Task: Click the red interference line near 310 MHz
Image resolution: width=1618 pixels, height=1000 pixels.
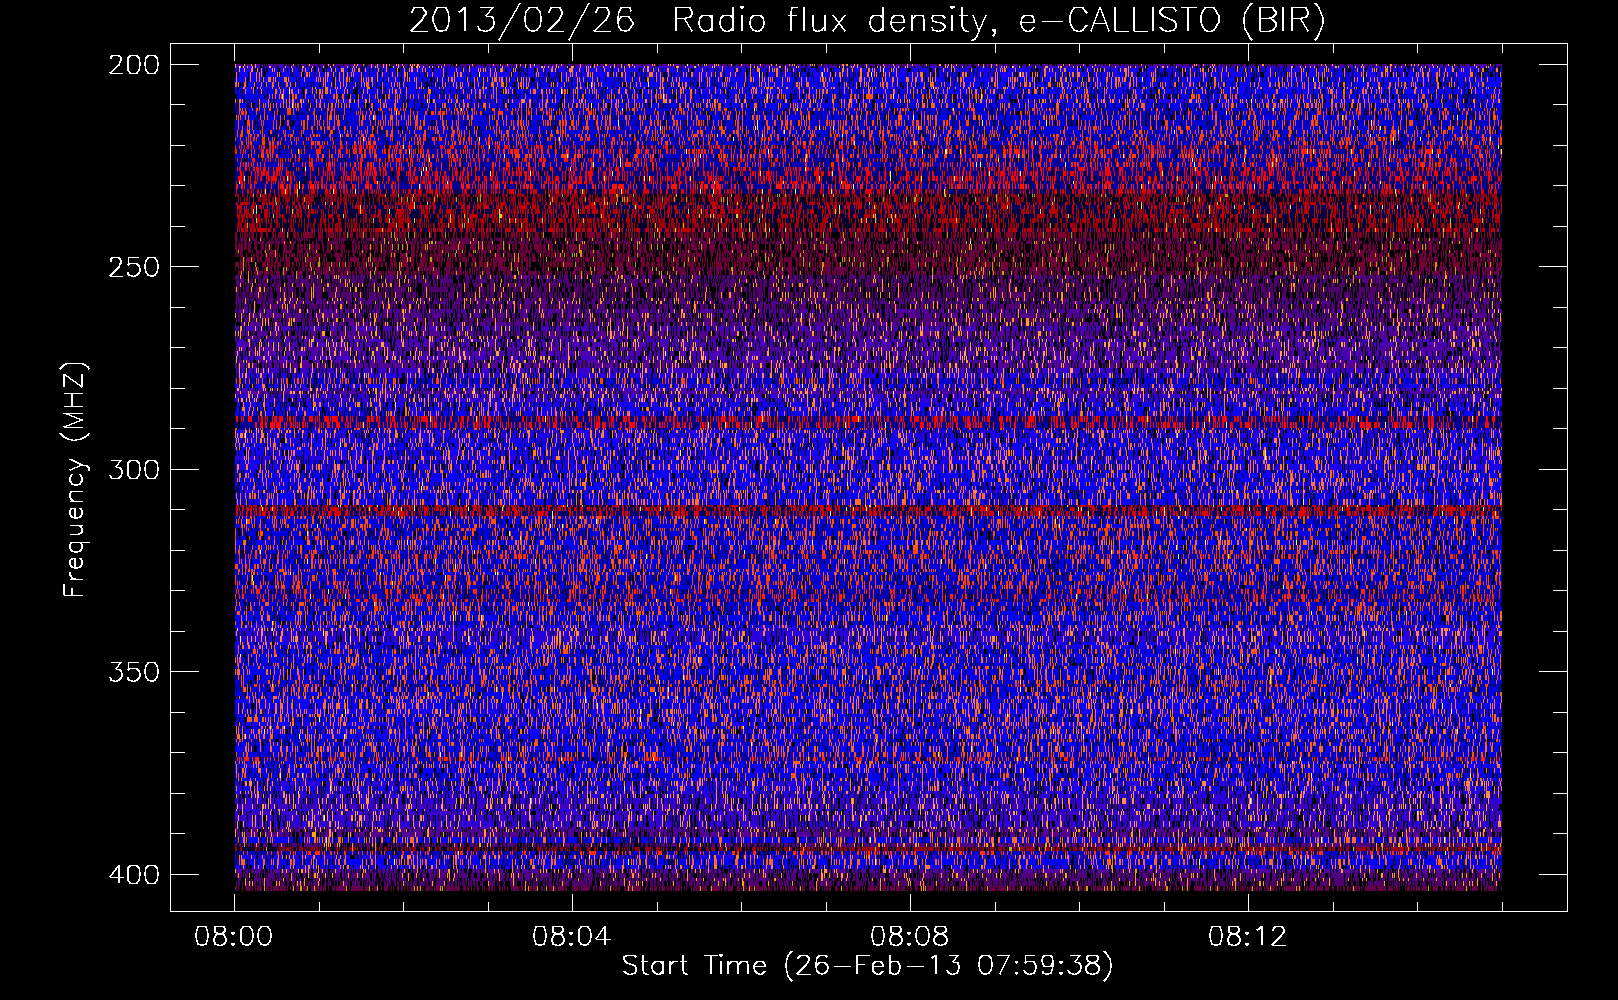Action: [x=868, y=511]
